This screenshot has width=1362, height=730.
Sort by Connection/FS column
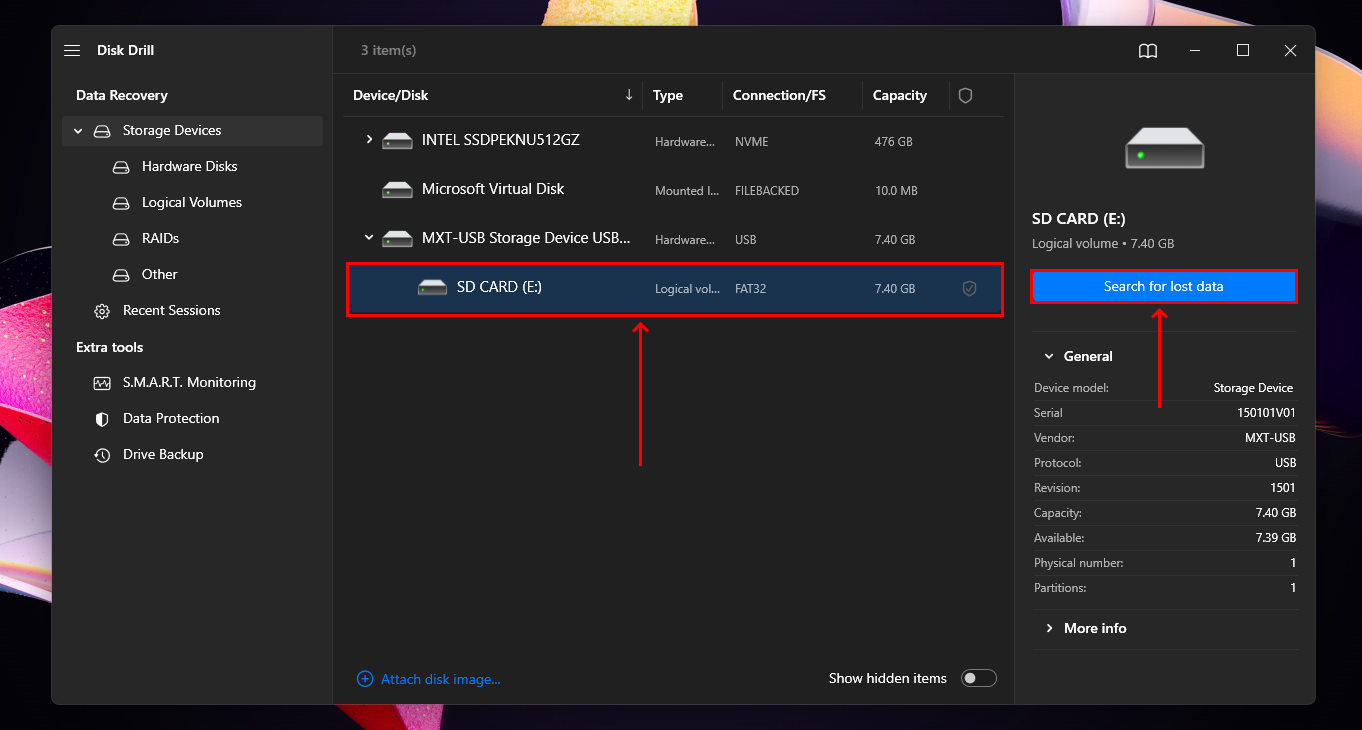click(x=779, y=95)
